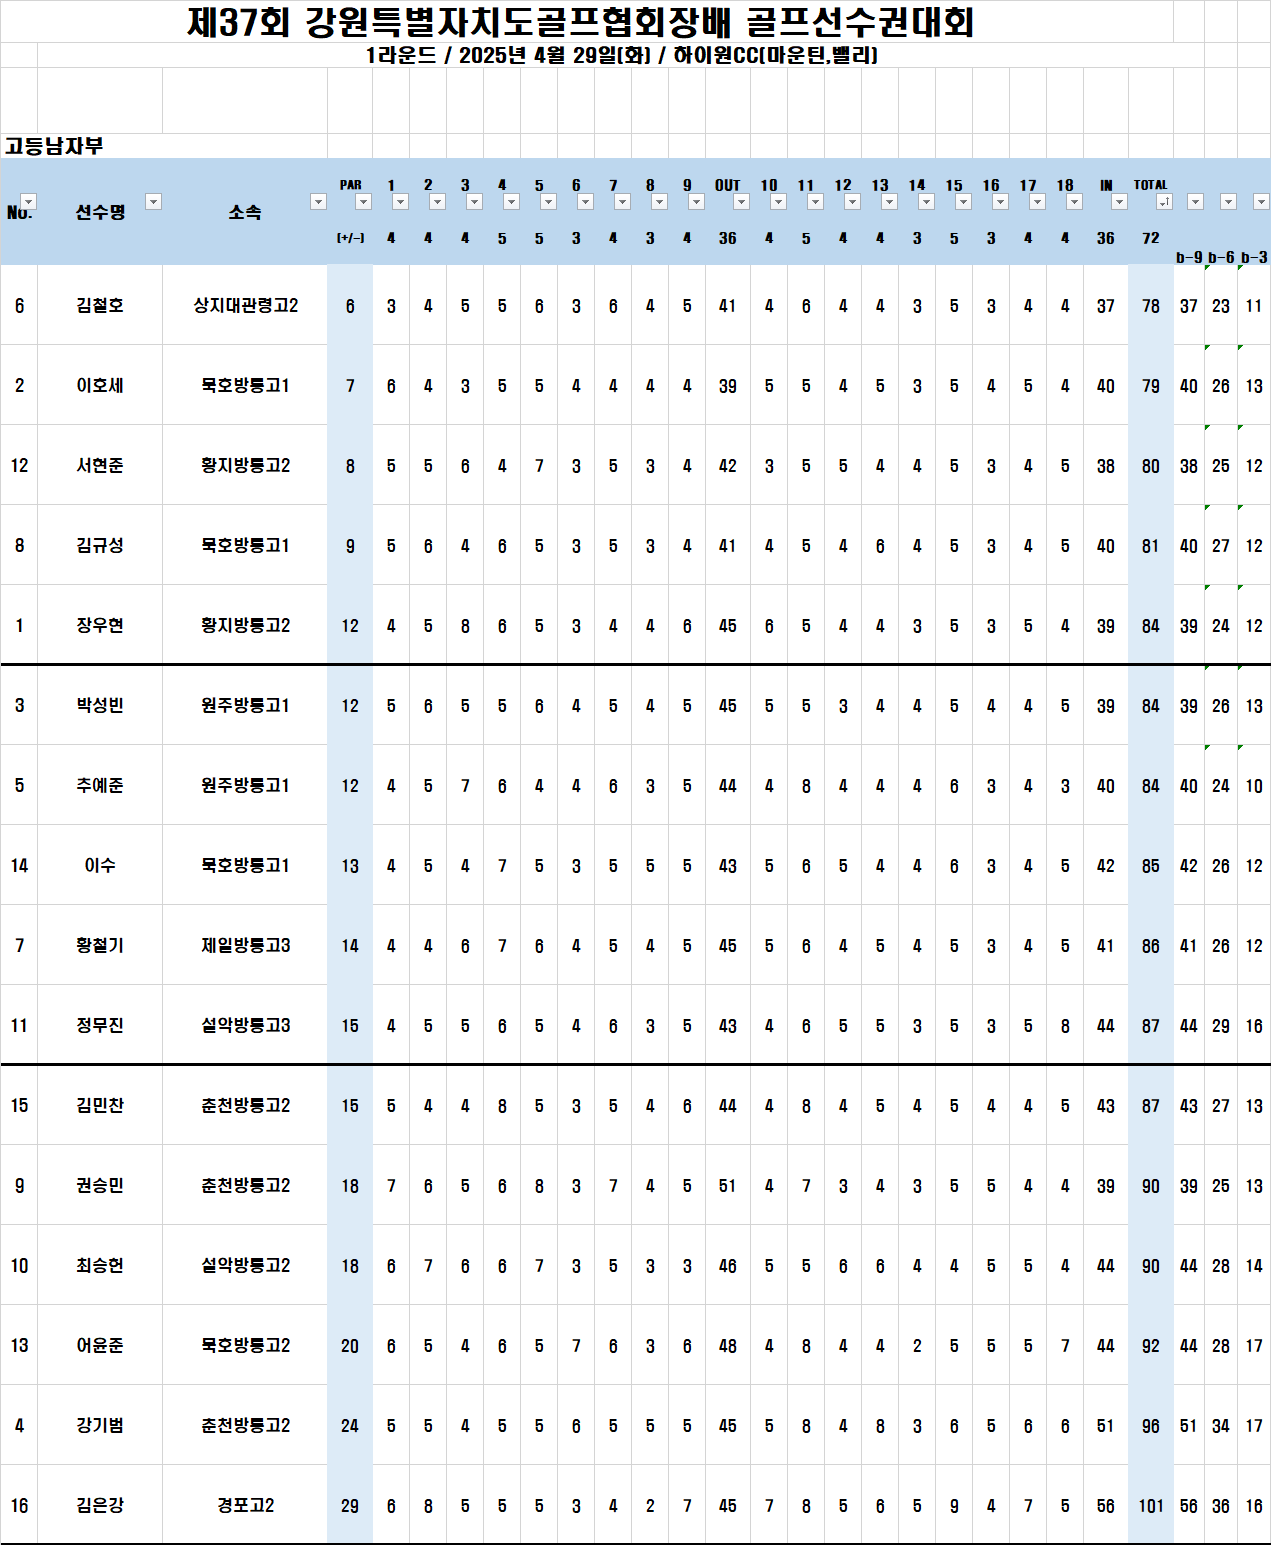
Task: Open hole 1 column filter arrow
Action: pos(401,202)
